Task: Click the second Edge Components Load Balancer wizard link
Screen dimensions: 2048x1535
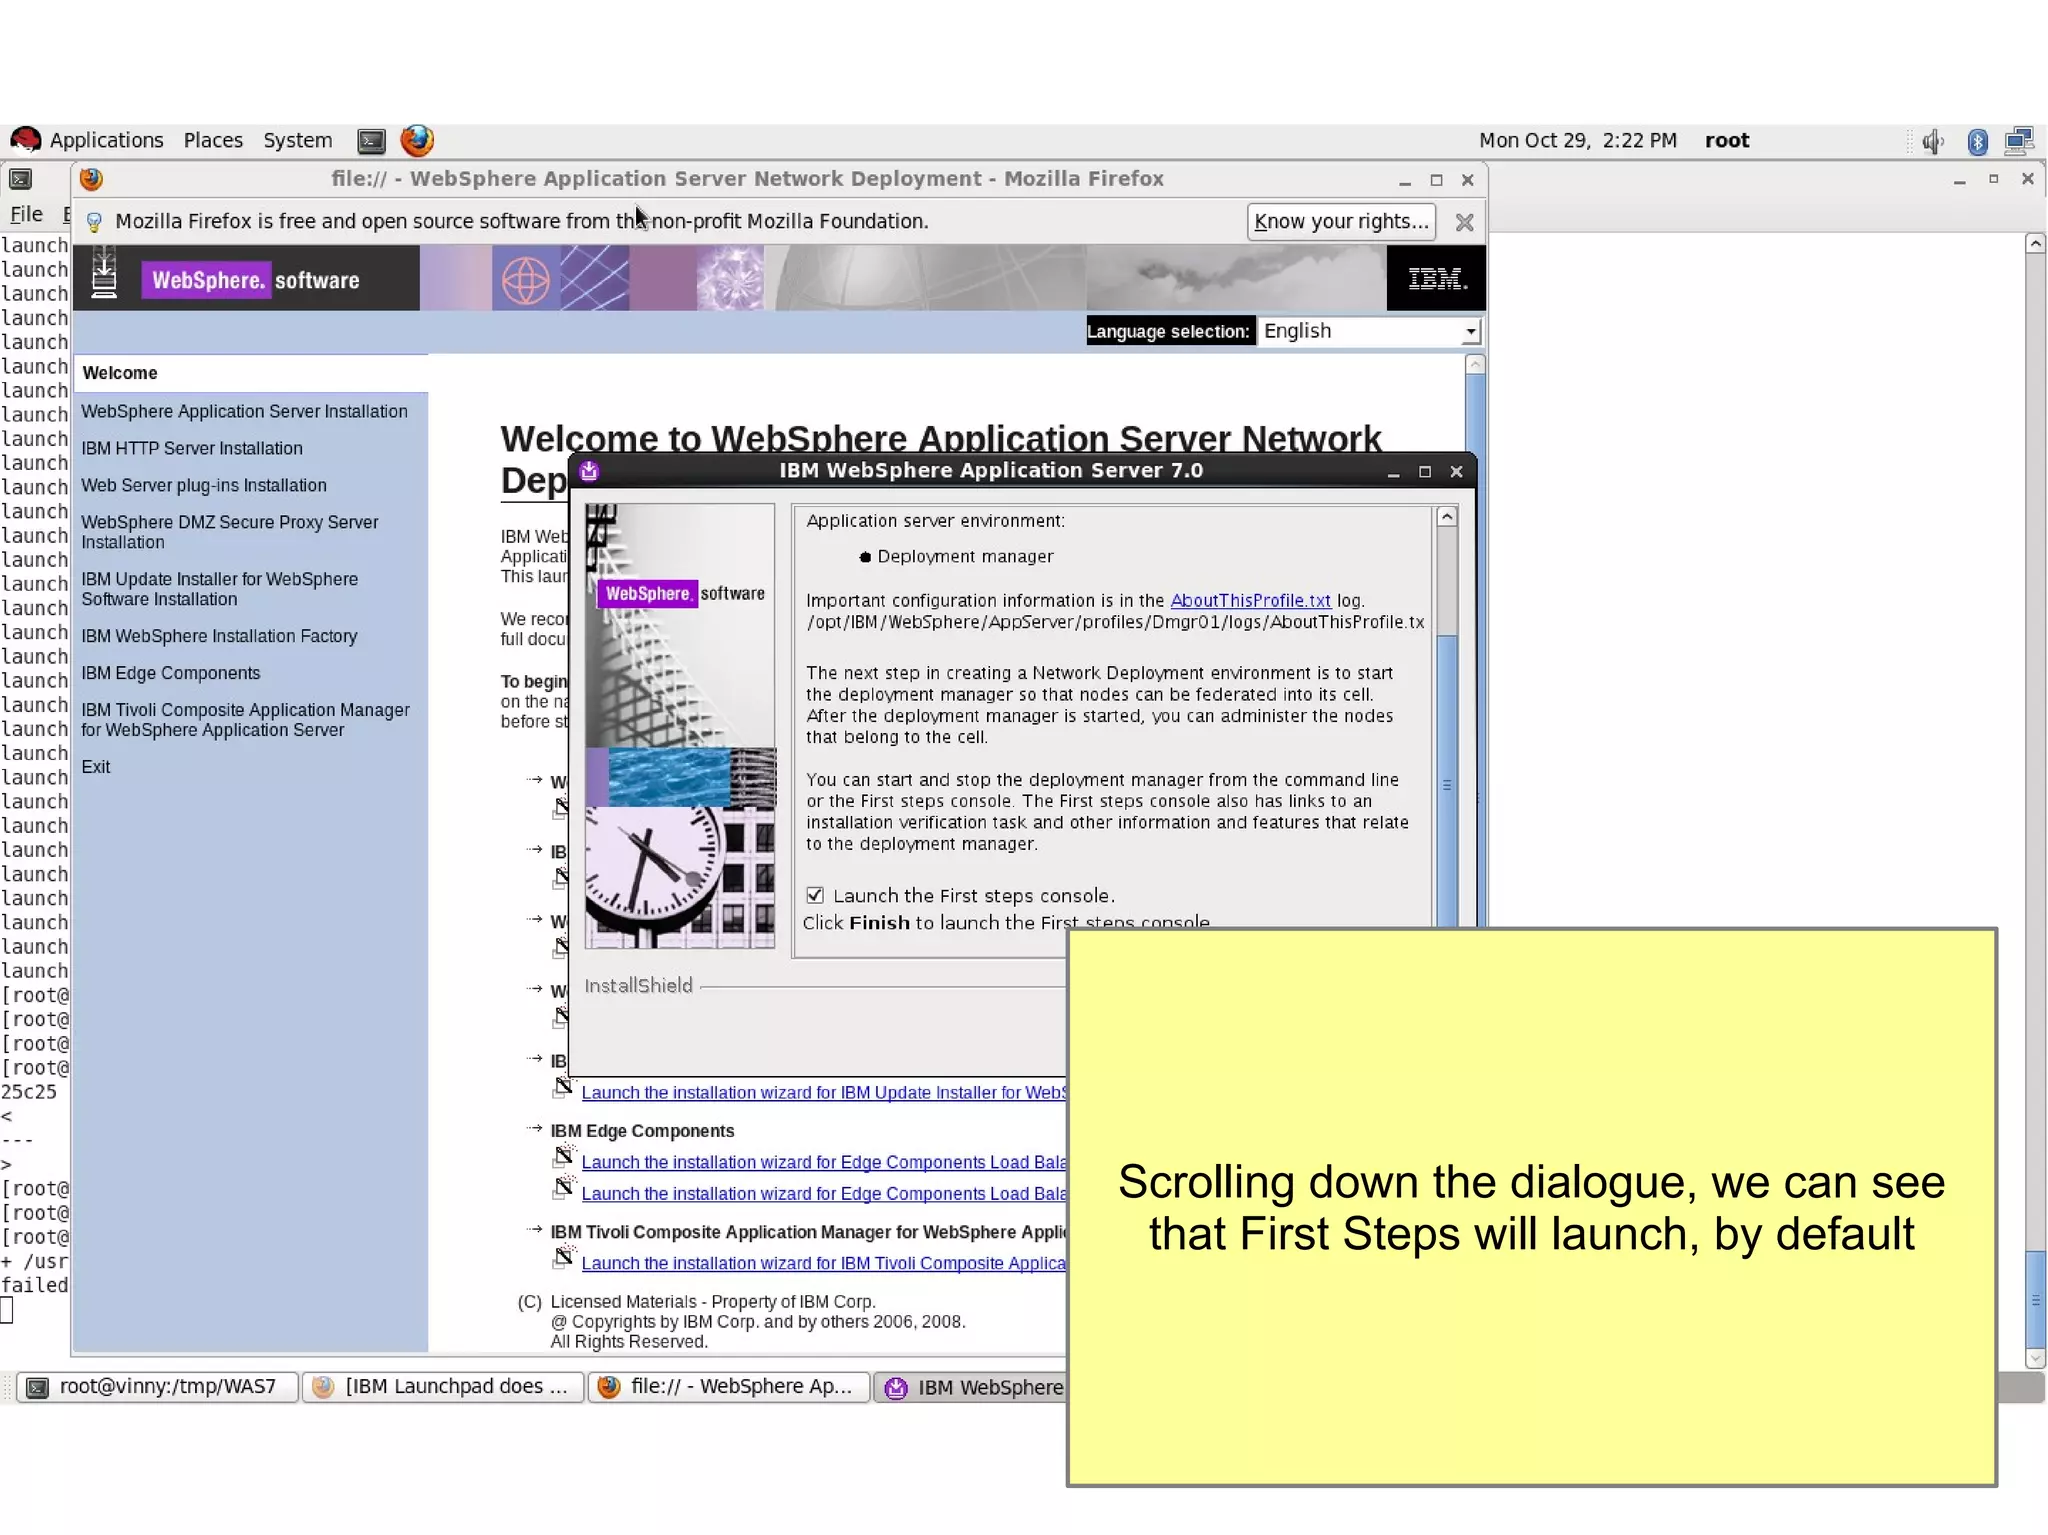Action: [823, 1194]
